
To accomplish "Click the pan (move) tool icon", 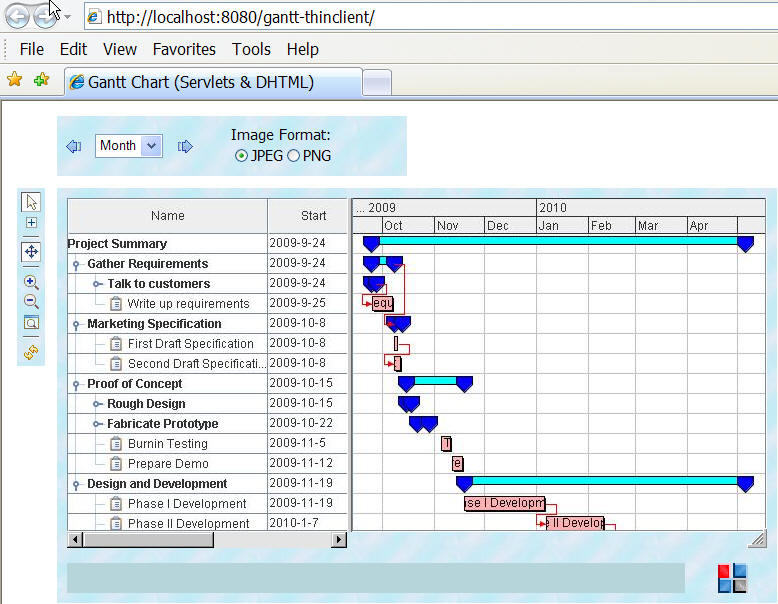I will tap(31, 252).
